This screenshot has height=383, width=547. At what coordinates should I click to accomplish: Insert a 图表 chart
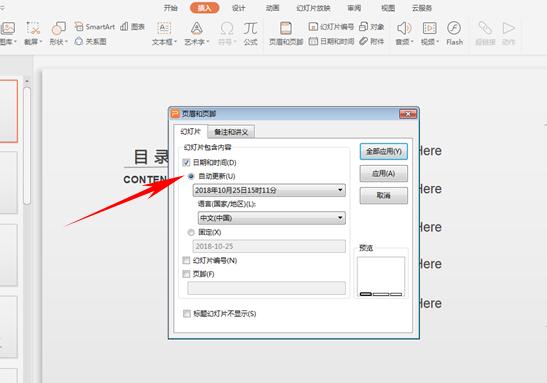133,27
